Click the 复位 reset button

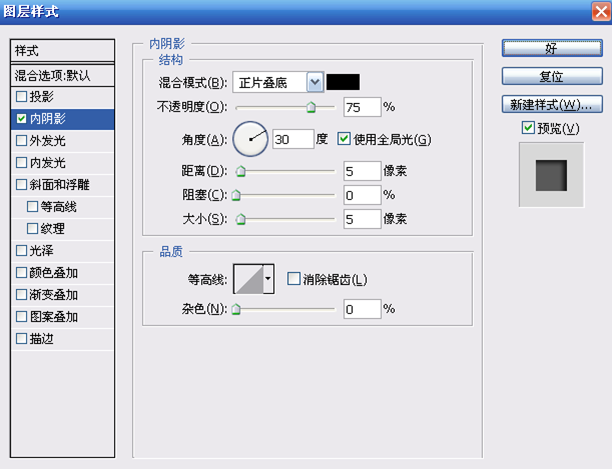[x=550, y=76]
